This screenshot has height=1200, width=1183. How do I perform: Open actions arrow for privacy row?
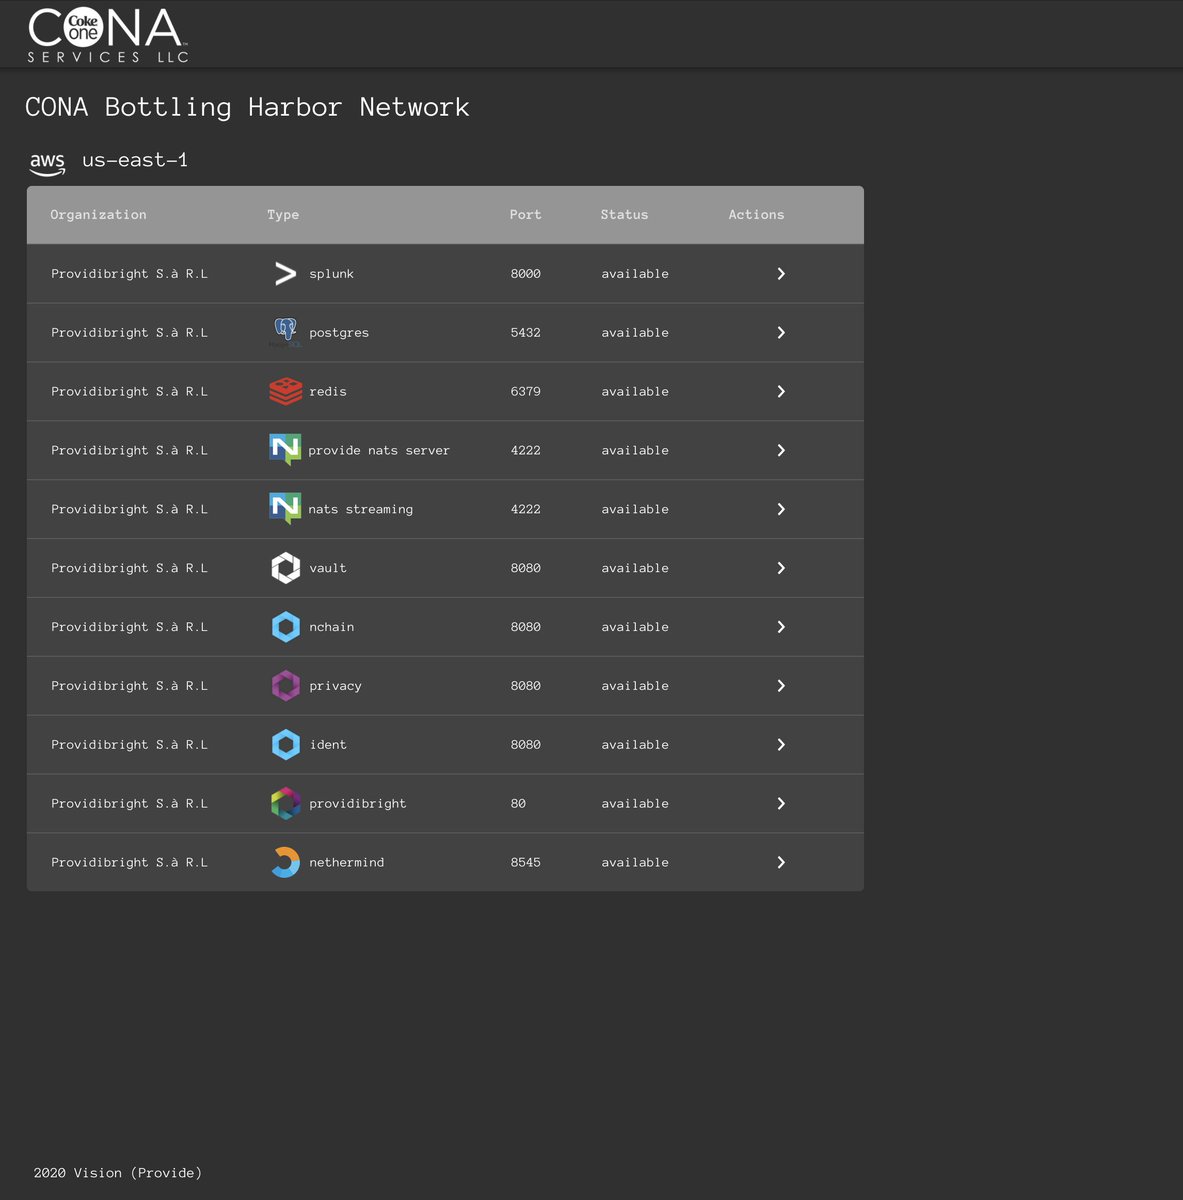[x=781, y=686]
